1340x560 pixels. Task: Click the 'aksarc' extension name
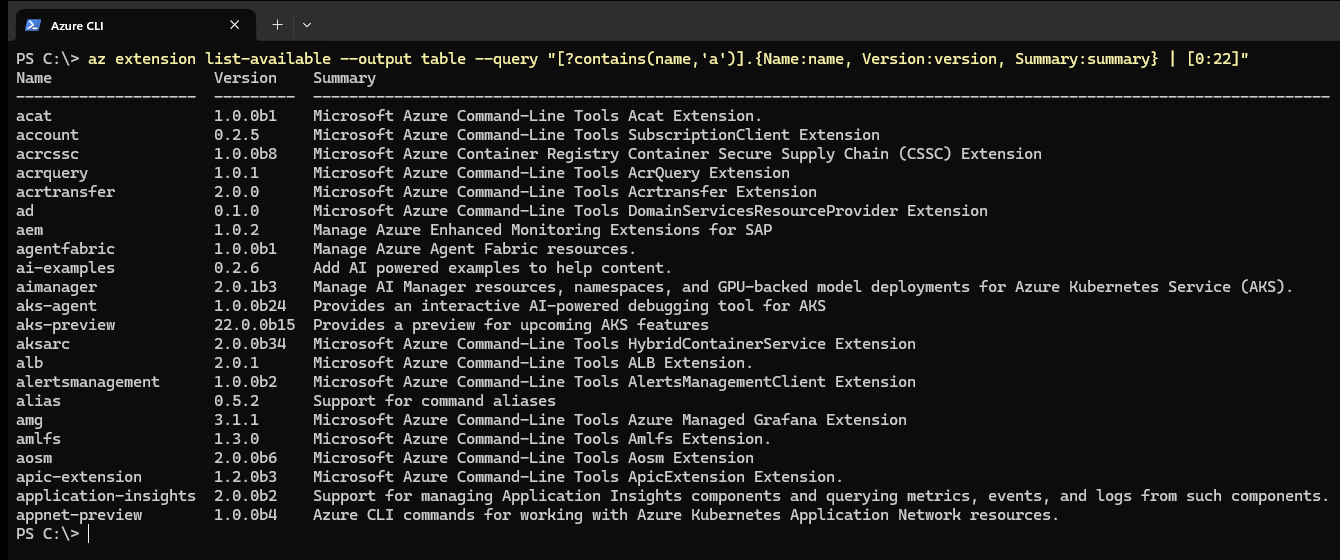[43, 344]
